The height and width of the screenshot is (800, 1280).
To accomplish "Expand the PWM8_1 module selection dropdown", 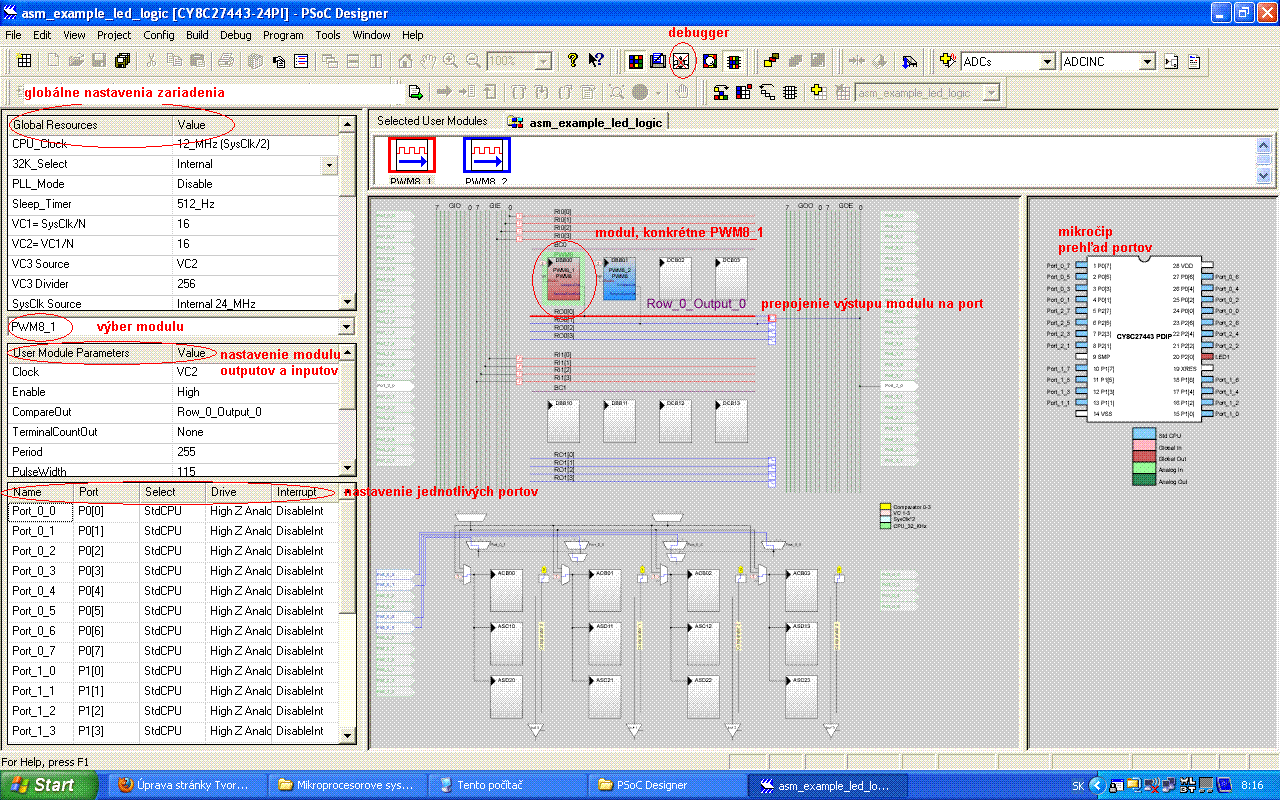I will click(x=346, y=327).
